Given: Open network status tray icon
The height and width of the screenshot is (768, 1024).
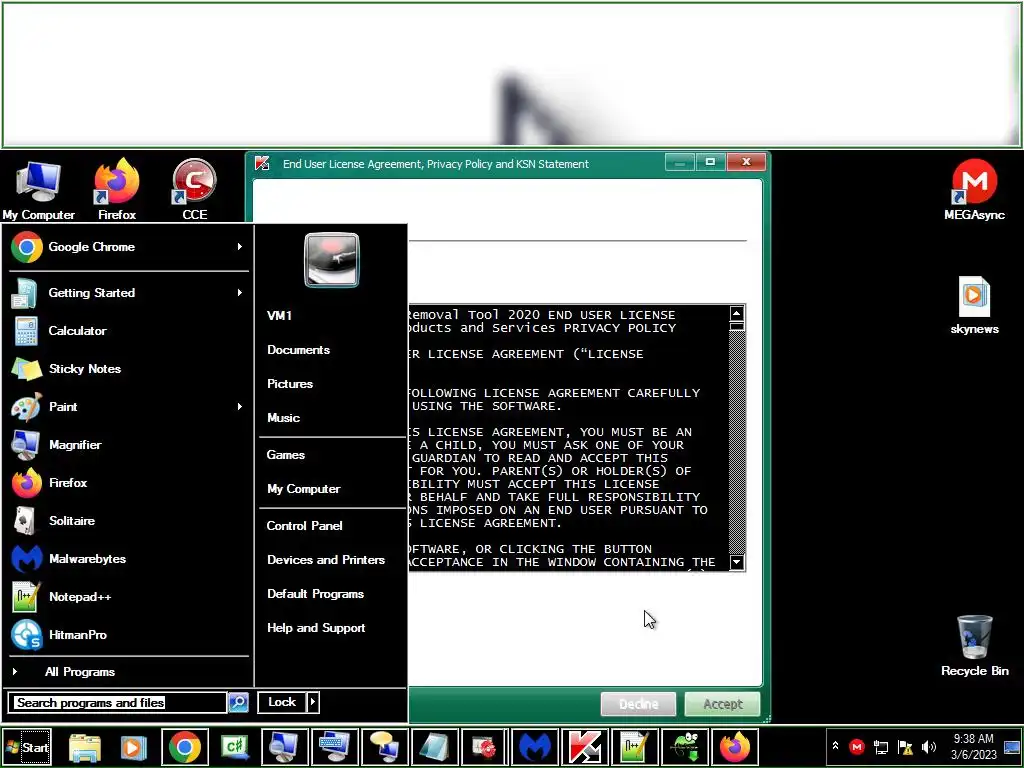Looking at the screenshot, I should 881,746.
